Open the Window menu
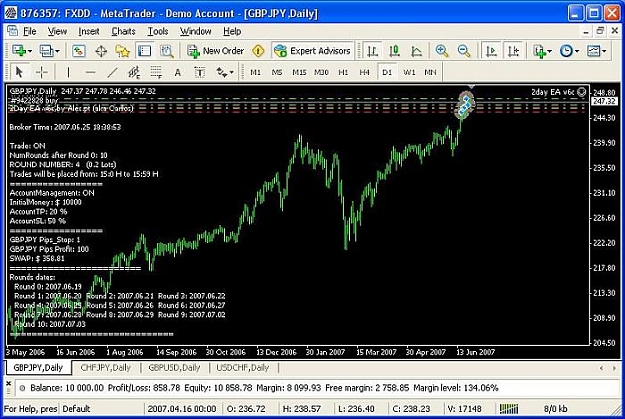The width and height of the screenshot is (625, 419). [x=195, y=31]
